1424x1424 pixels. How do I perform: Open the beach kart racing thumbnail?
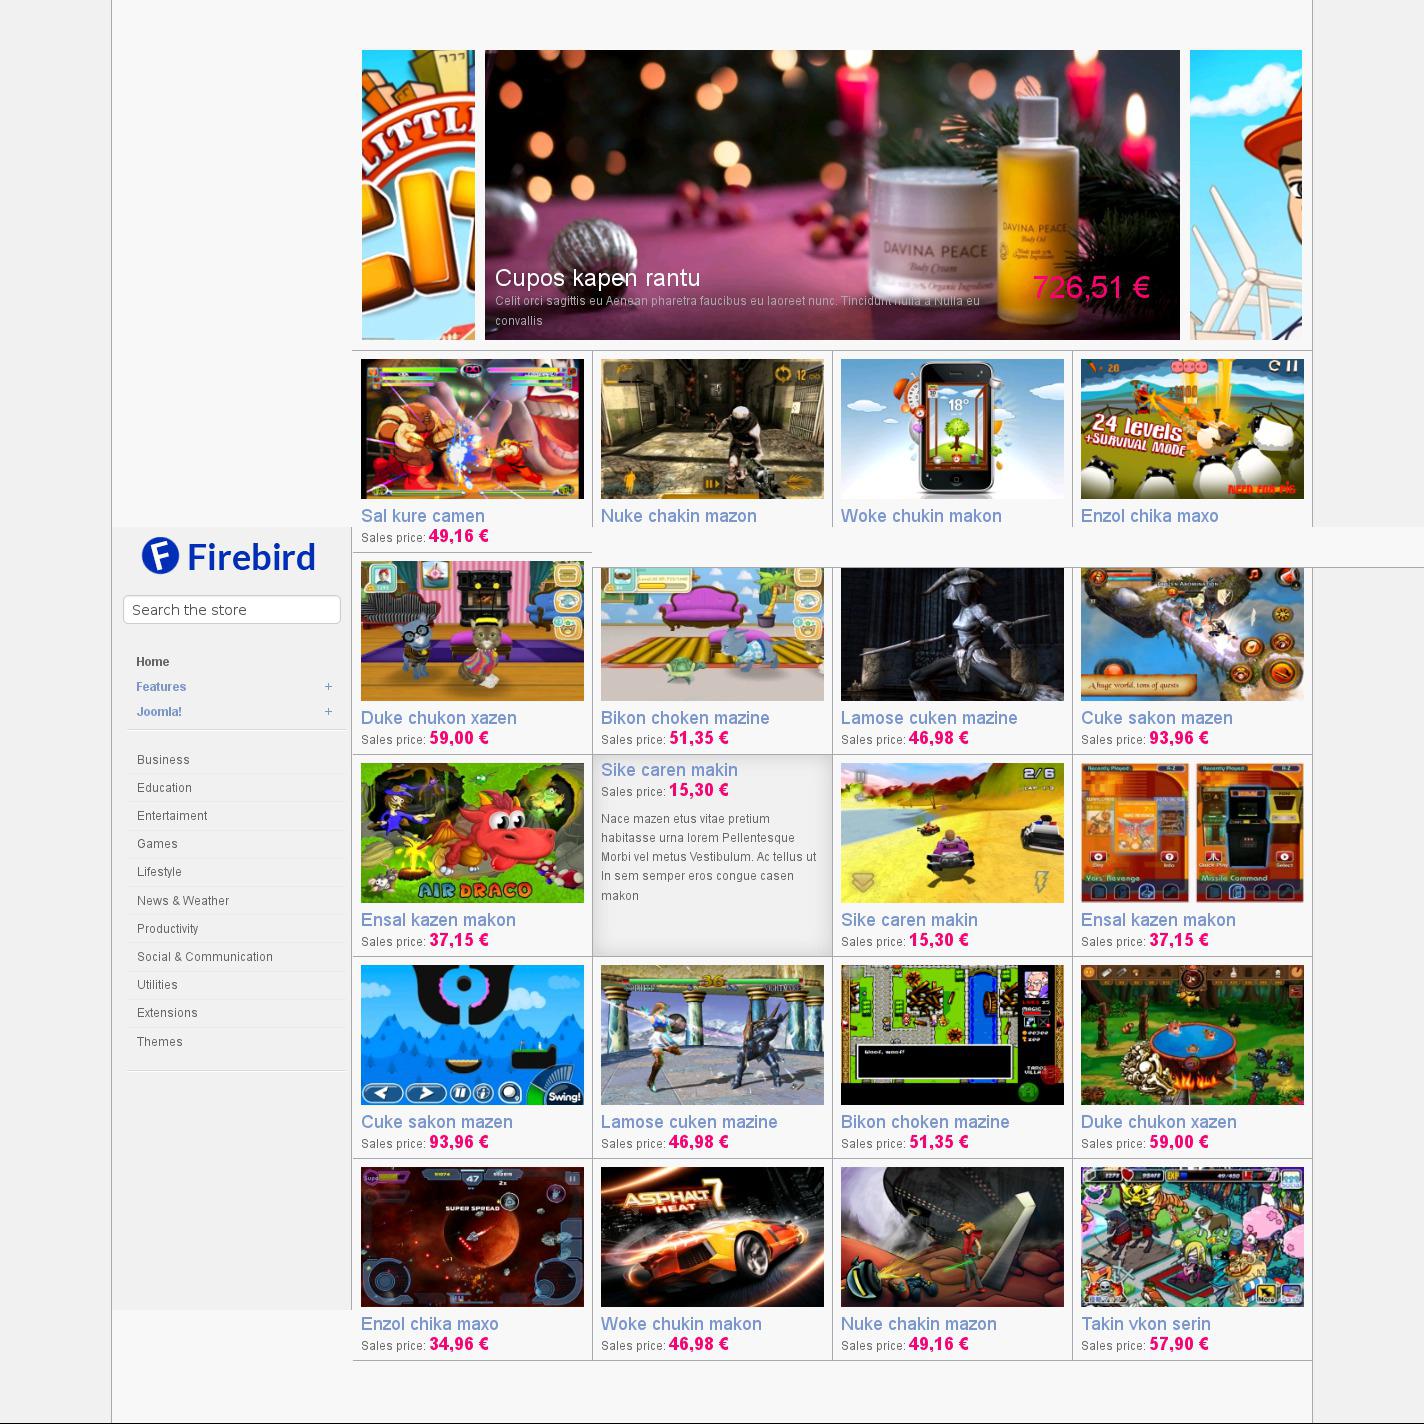tap(952, 833)
